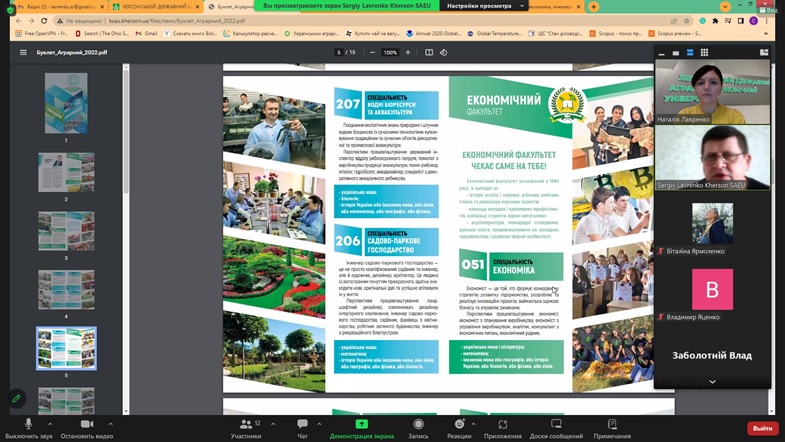Minimize the video panel strip

(662, 53)
